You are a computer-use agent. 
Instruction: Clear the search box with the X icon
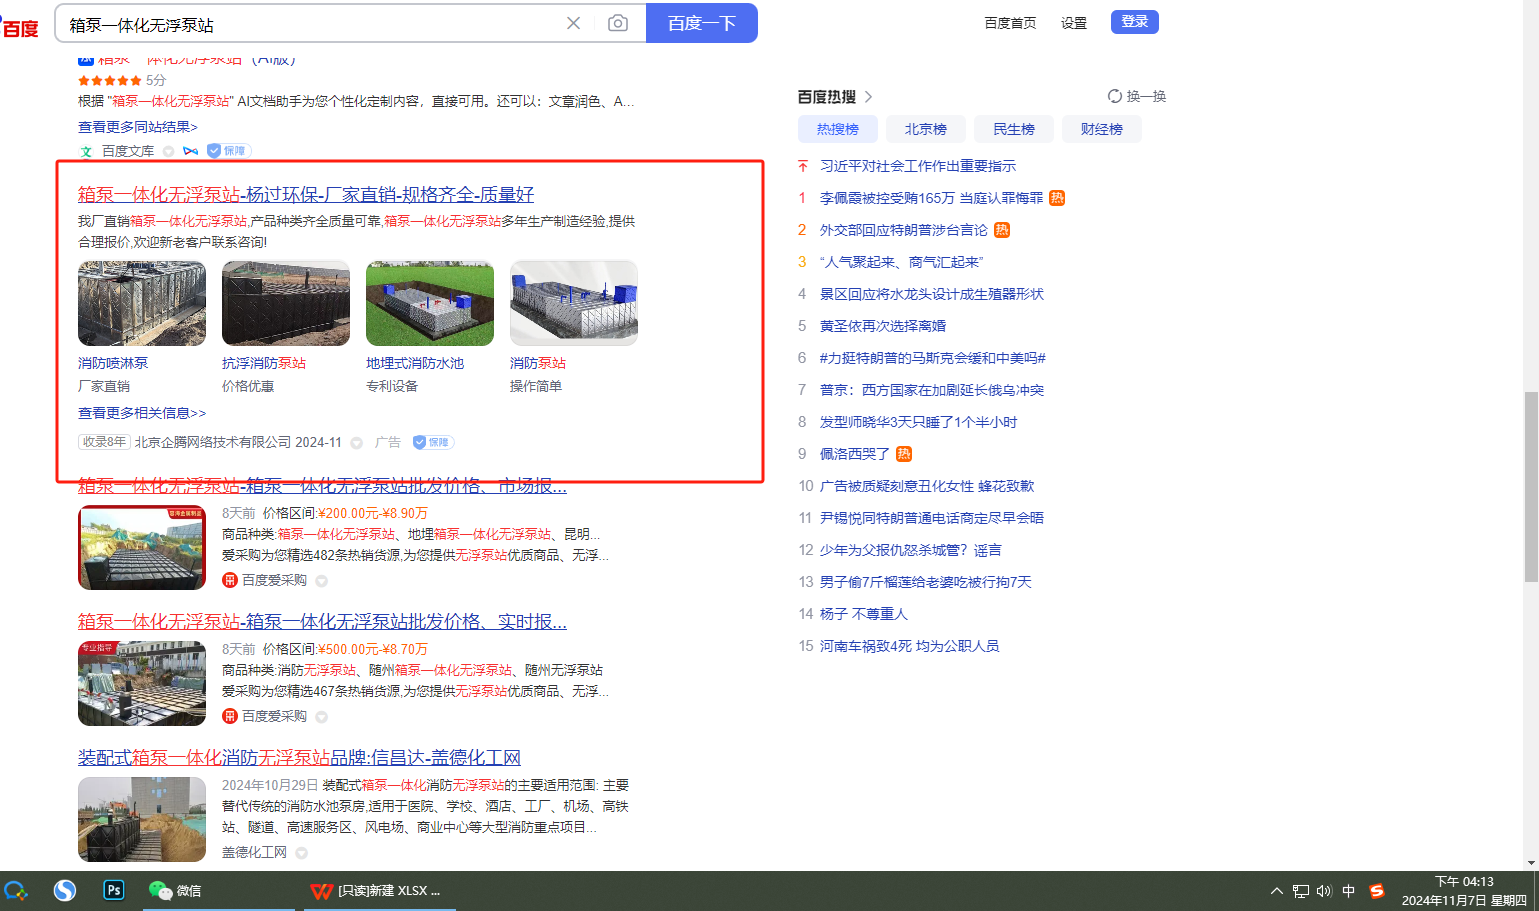(573, 23)
